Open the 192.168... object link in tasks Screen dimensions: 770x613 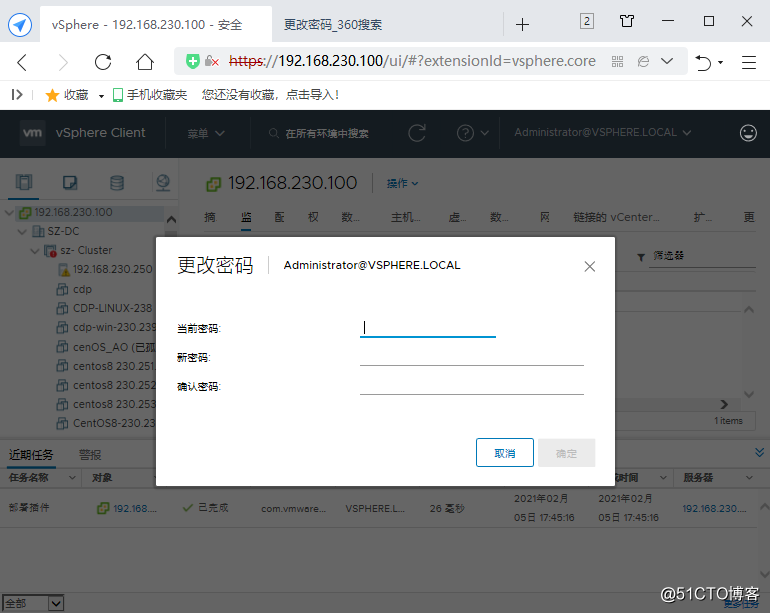tap(135, 508)
